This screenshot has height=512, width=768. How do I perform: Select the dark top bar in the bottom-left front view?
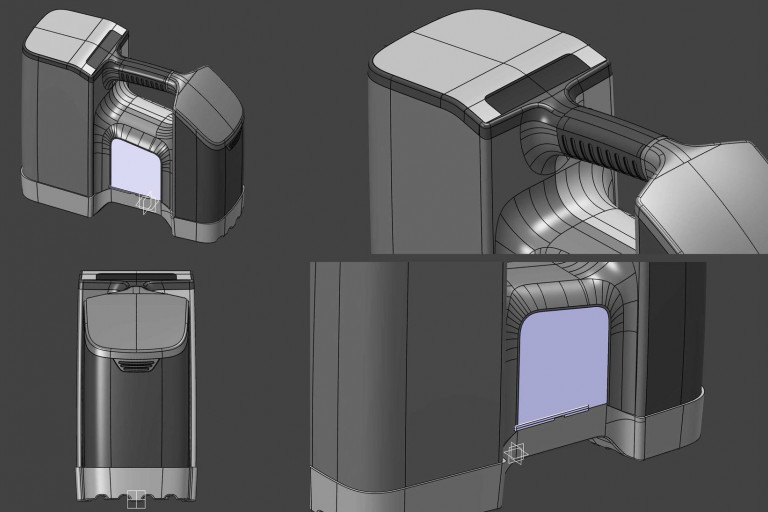pos(134,273)
